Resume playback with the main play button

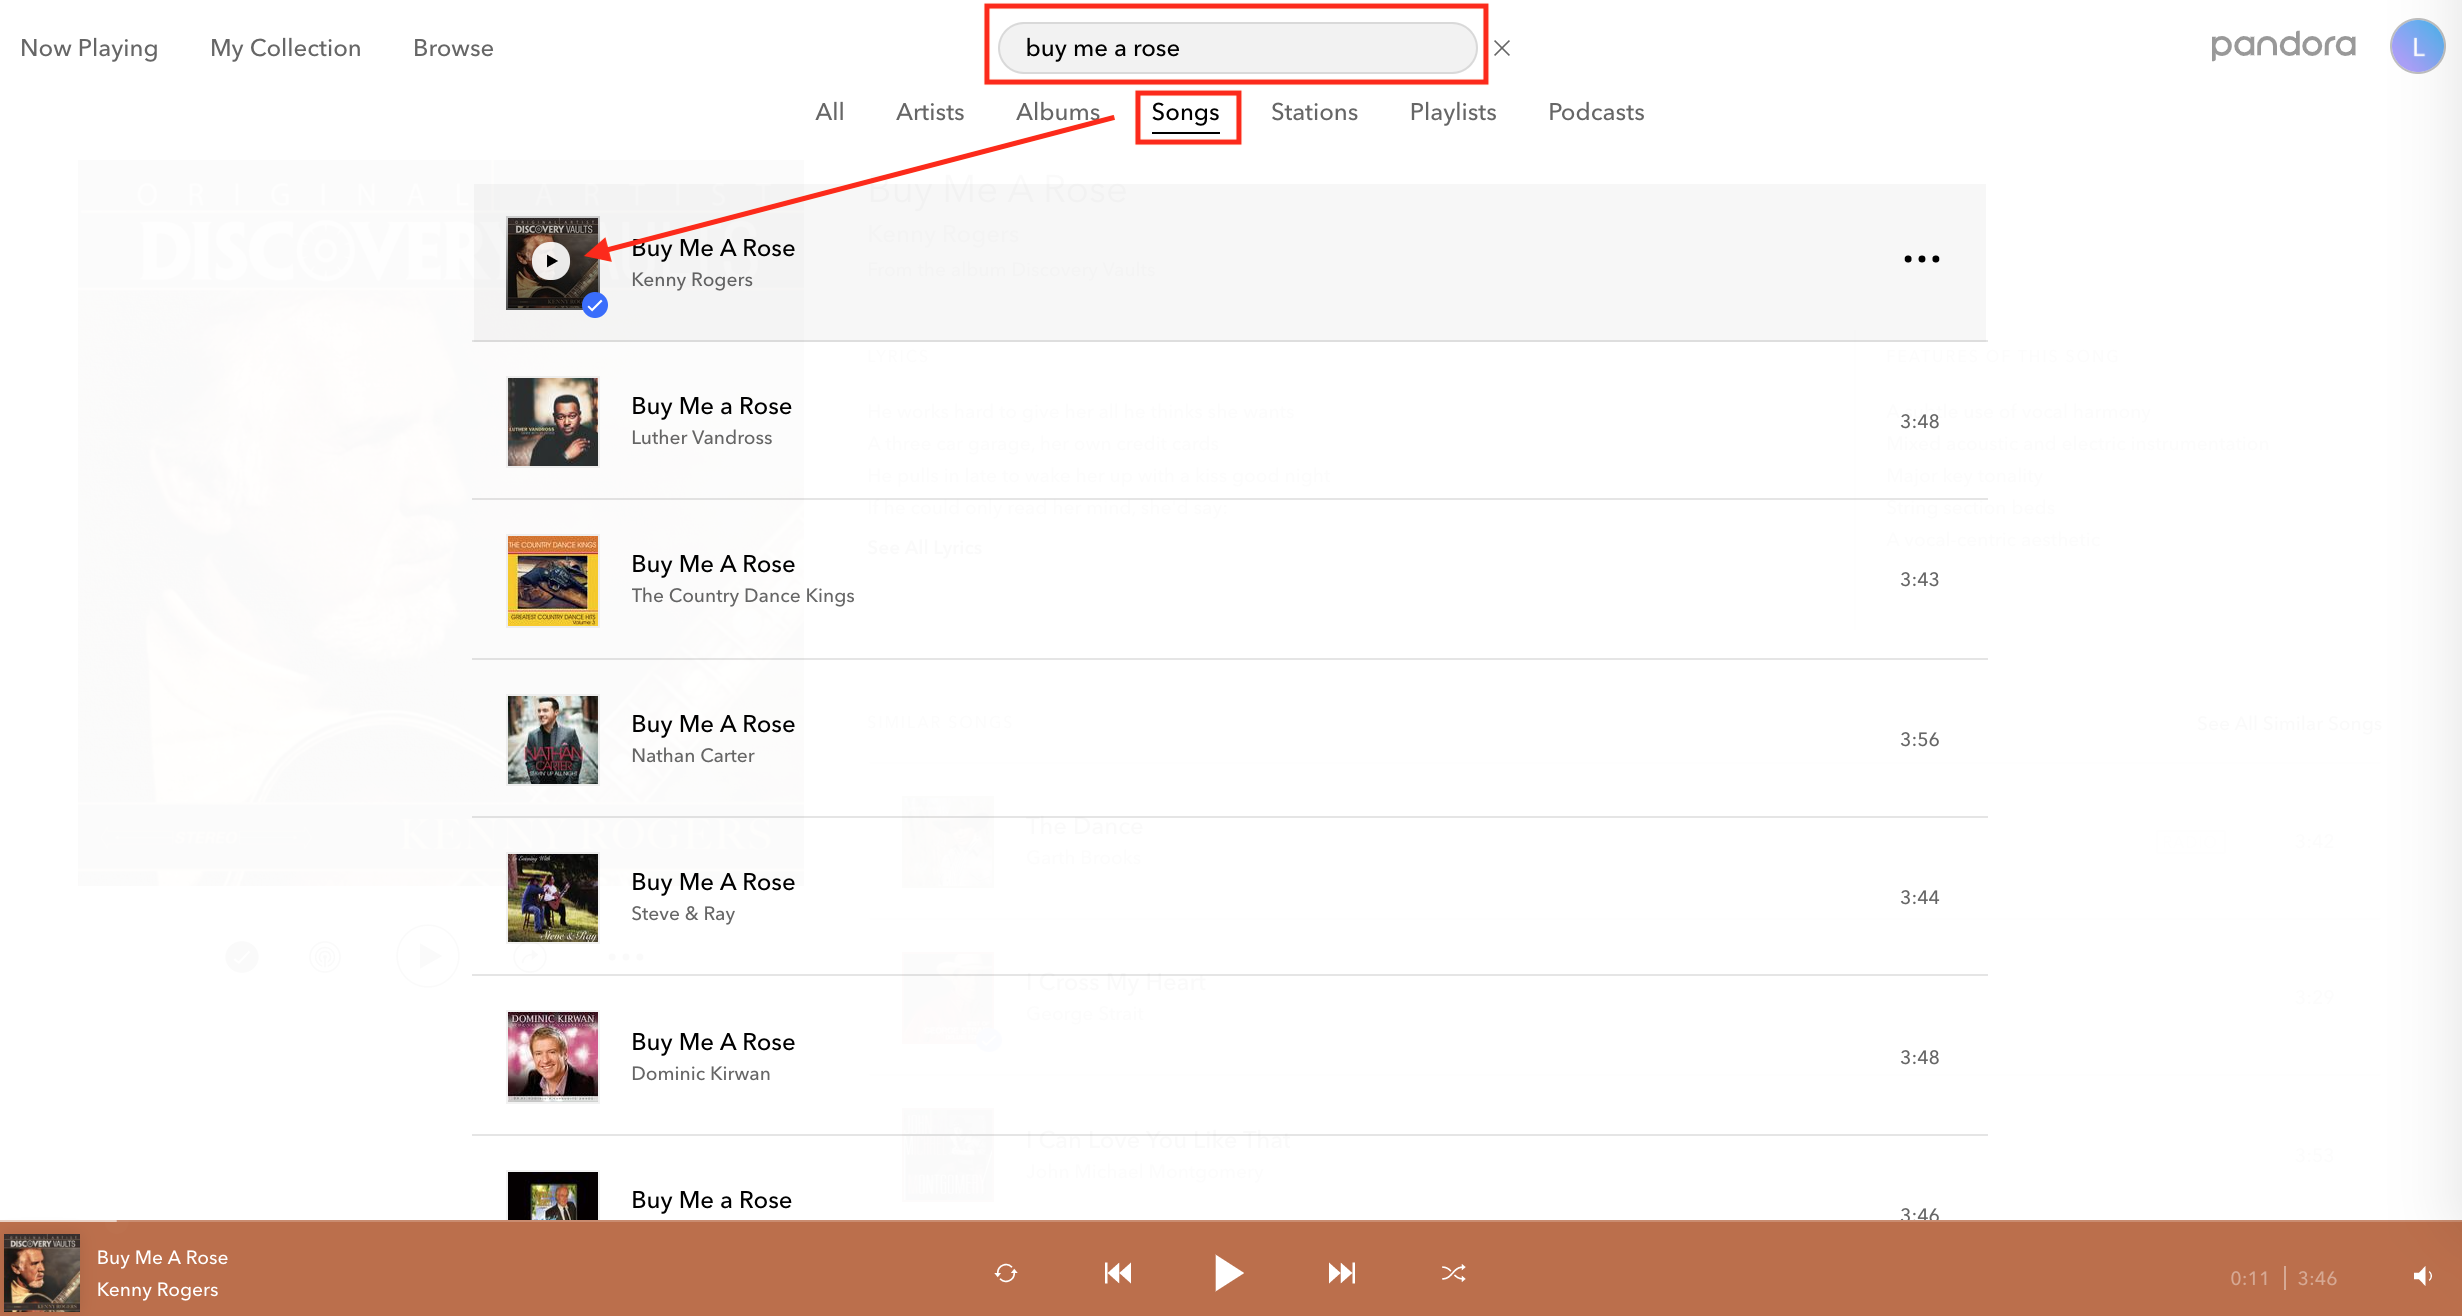tap(1229, 1272)
